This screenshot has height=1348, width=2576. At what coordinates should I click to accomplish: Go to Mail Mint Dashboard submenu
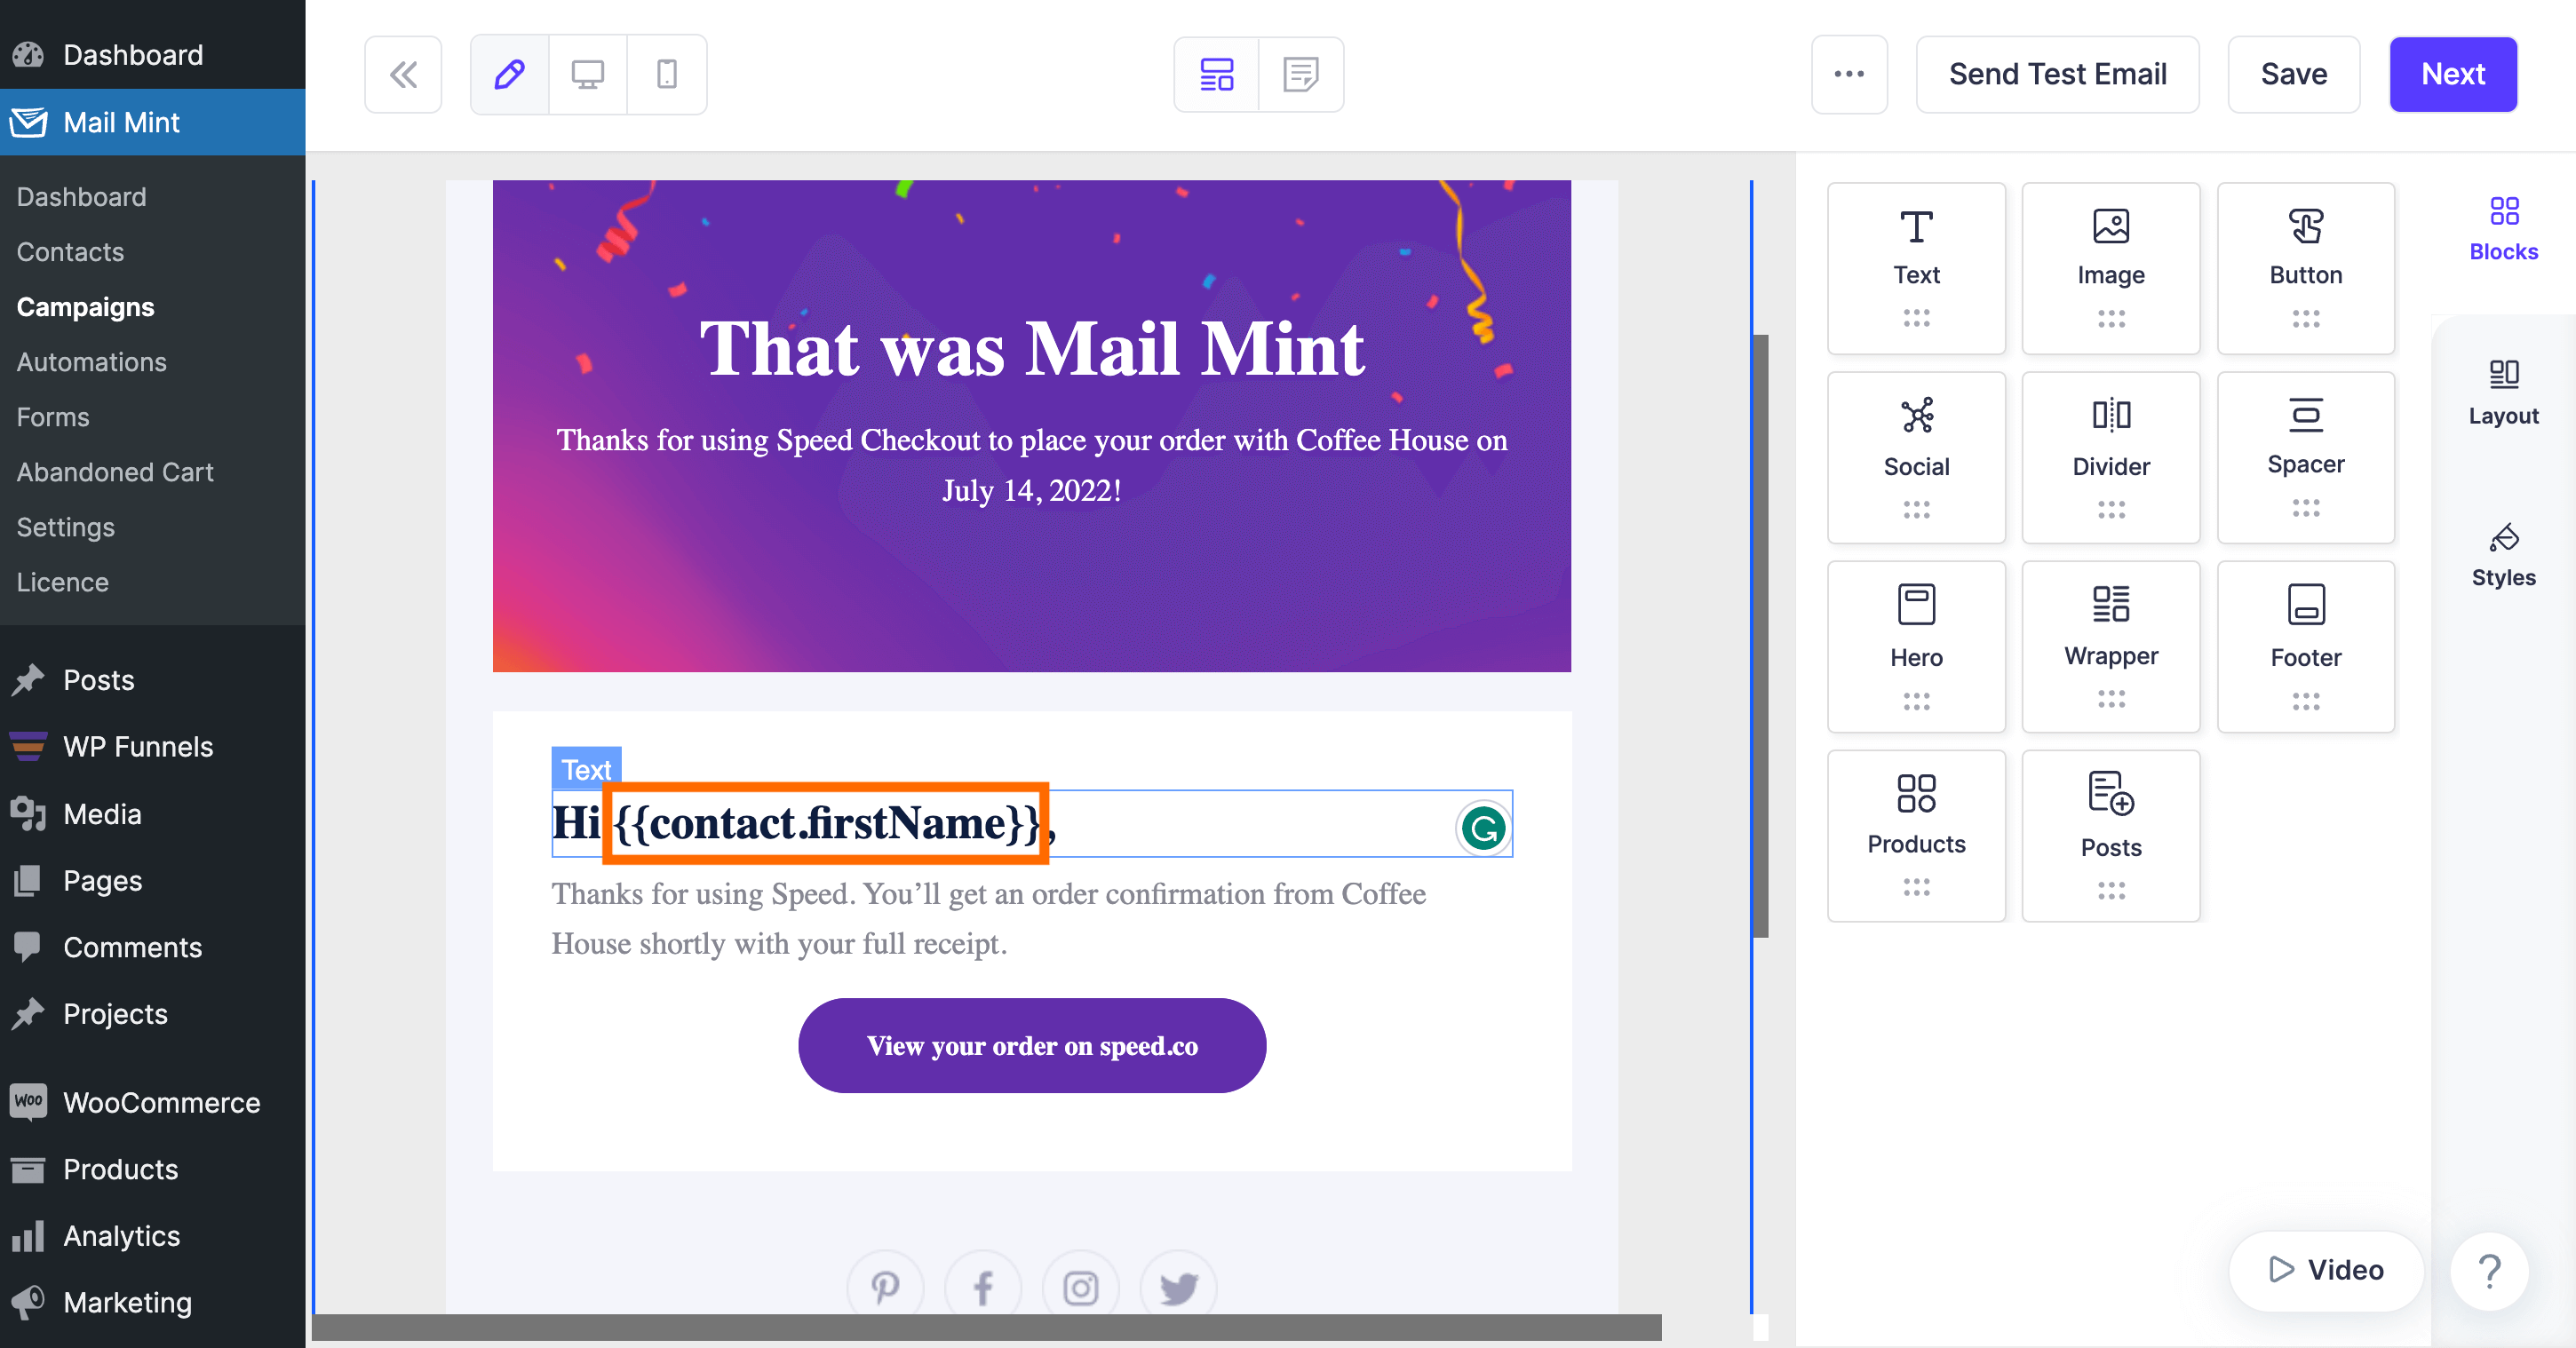pos(81,196)
